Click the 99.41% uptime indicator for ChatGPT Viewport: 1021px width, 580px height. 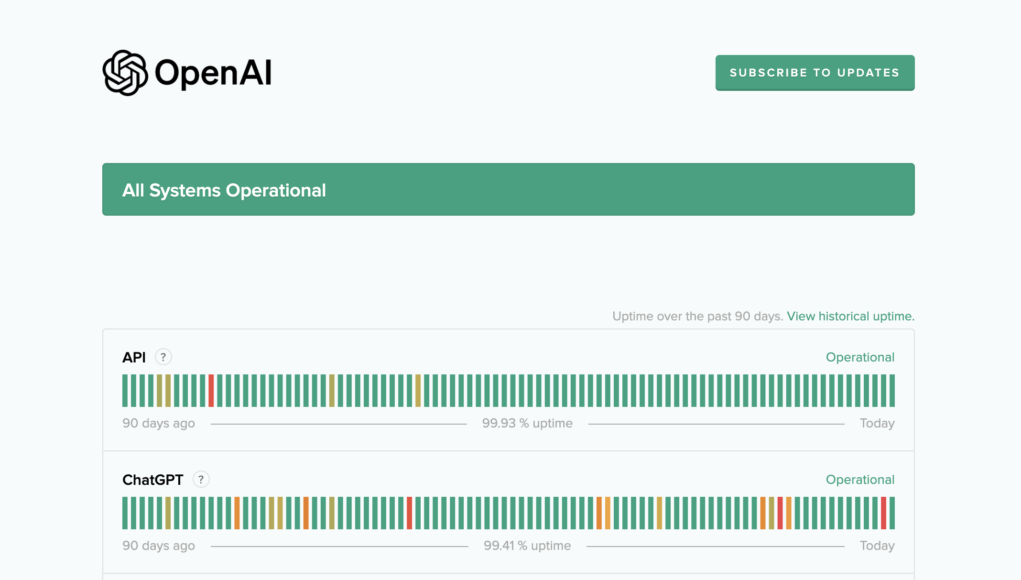pos(527,545)
